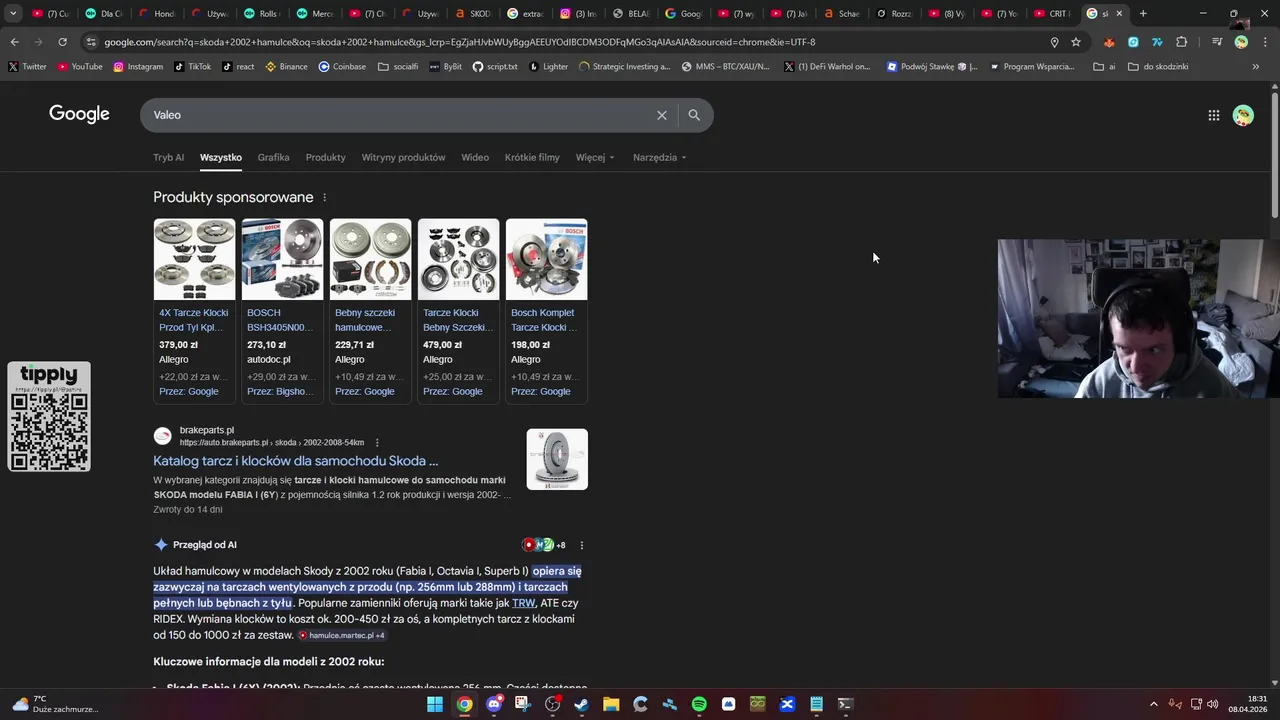Expand the Narzędzia tools dropdown

coord(660,157)
